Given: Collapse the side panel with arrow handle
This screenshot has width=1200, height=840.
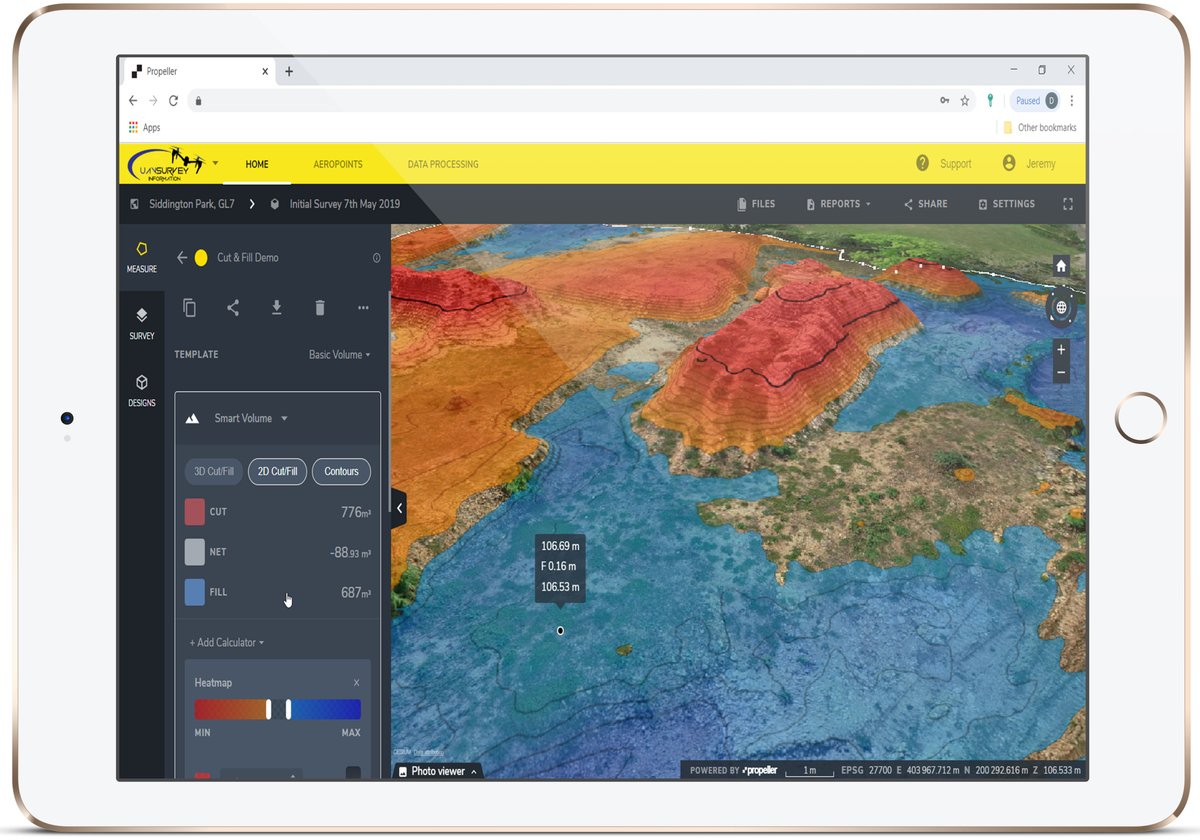Looking at the screenshot, I should tap(399, 508).
